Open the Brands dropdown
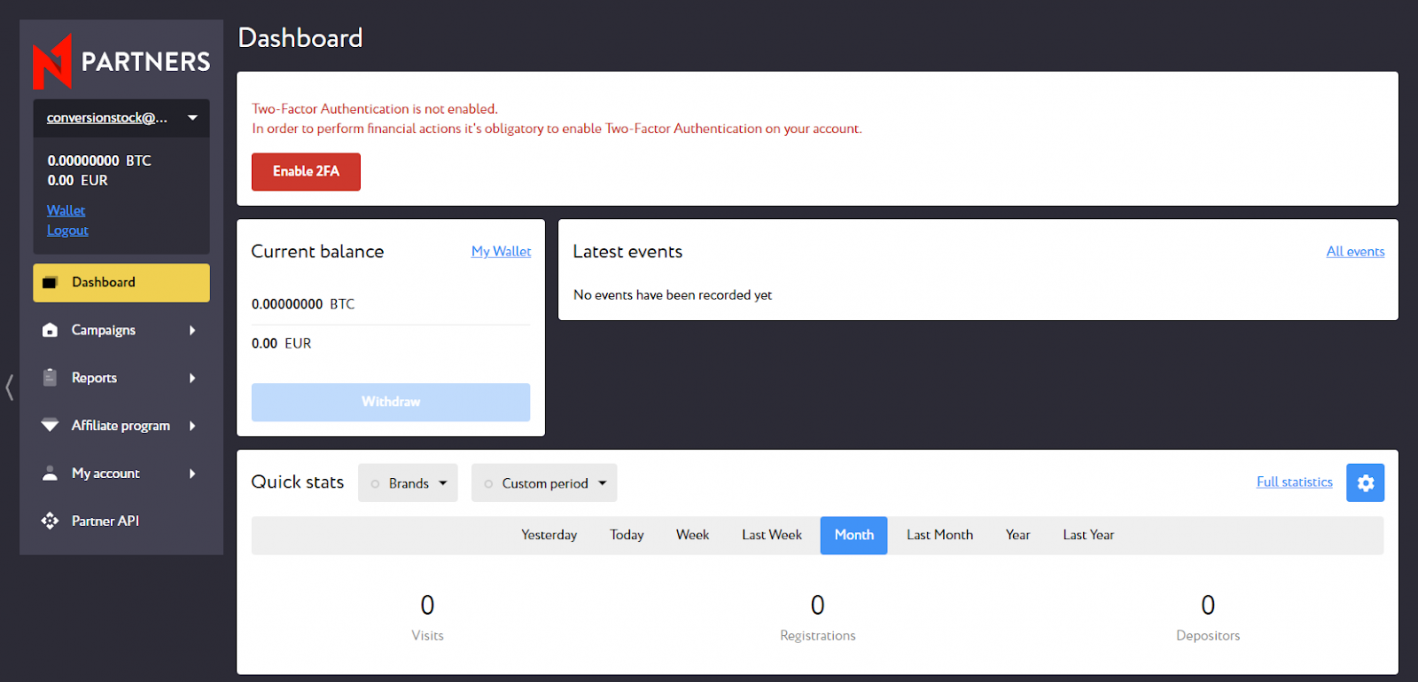Viewport: 1418px width, 682px height. (408, 483)
